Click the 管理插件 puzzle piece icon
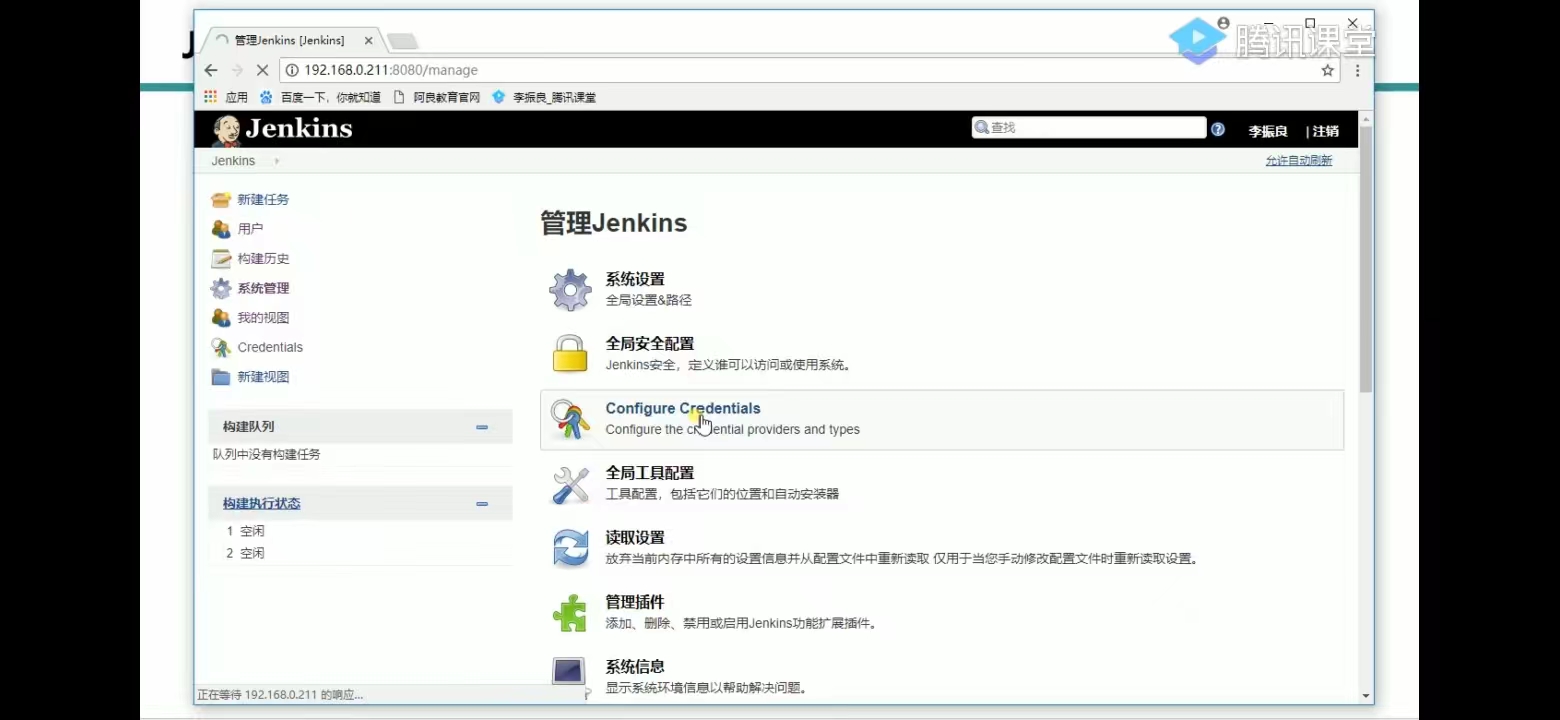 570,613
